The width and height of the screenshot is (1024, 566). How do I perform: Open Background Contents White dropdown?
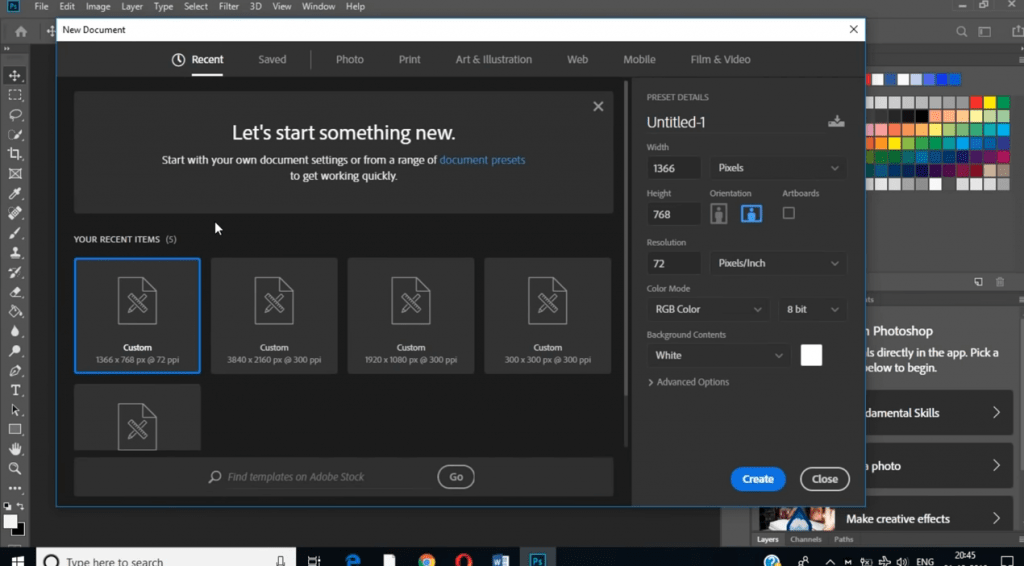(x=718, y=355)
